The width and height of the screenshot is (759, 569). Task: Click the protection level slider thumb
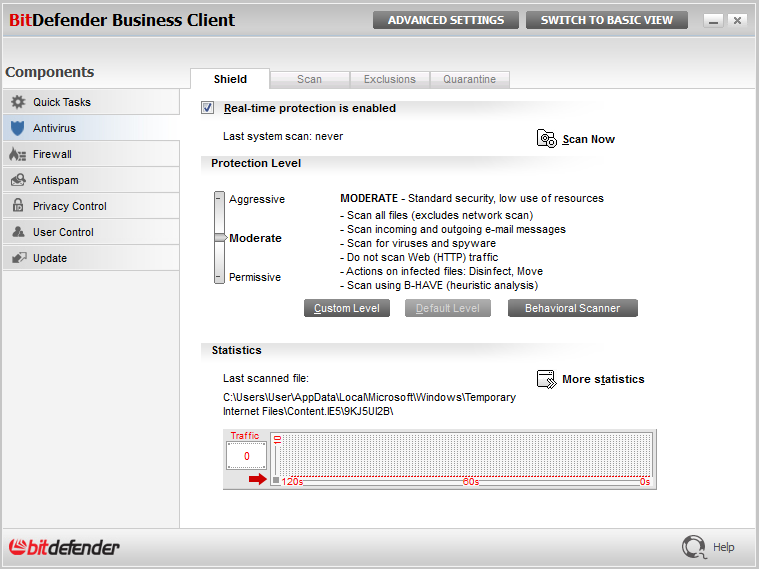pos(220,238)
